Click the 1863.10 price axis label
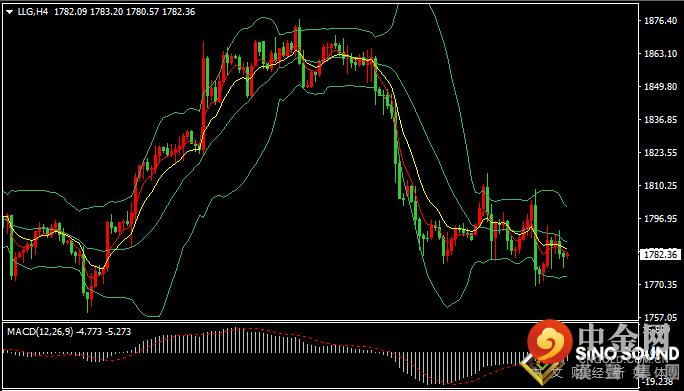684x391 pixels. pyautogui.click(x=660, y=54)
